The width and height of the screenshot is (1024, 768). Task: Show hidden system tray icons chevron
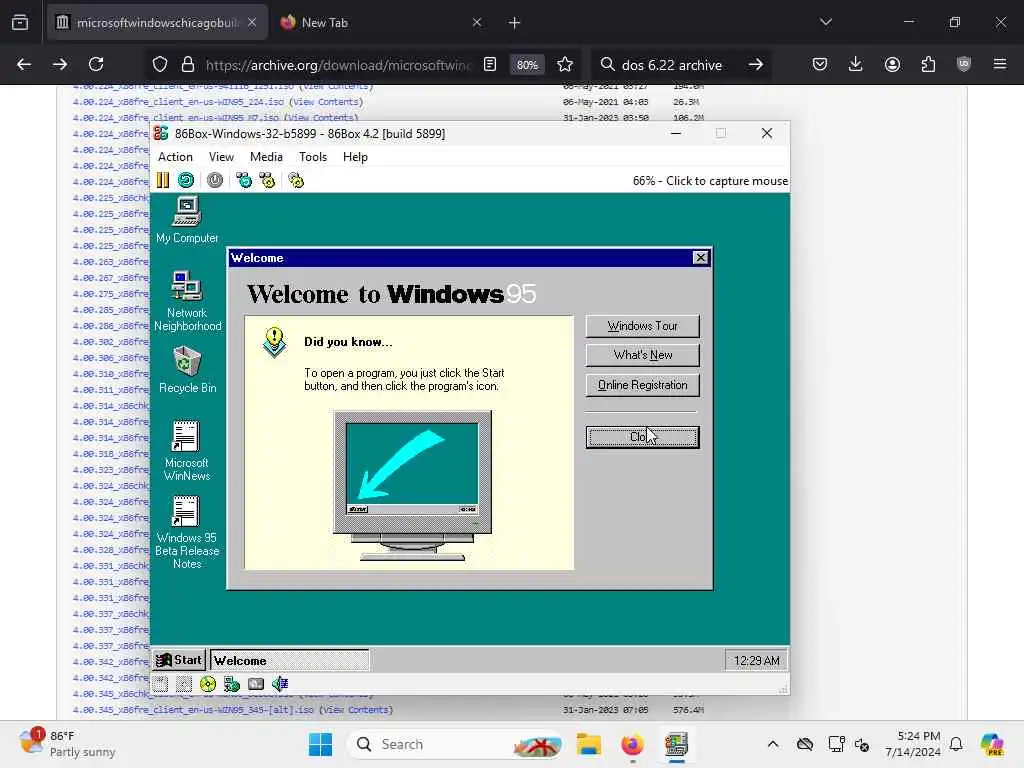[773, 744]
